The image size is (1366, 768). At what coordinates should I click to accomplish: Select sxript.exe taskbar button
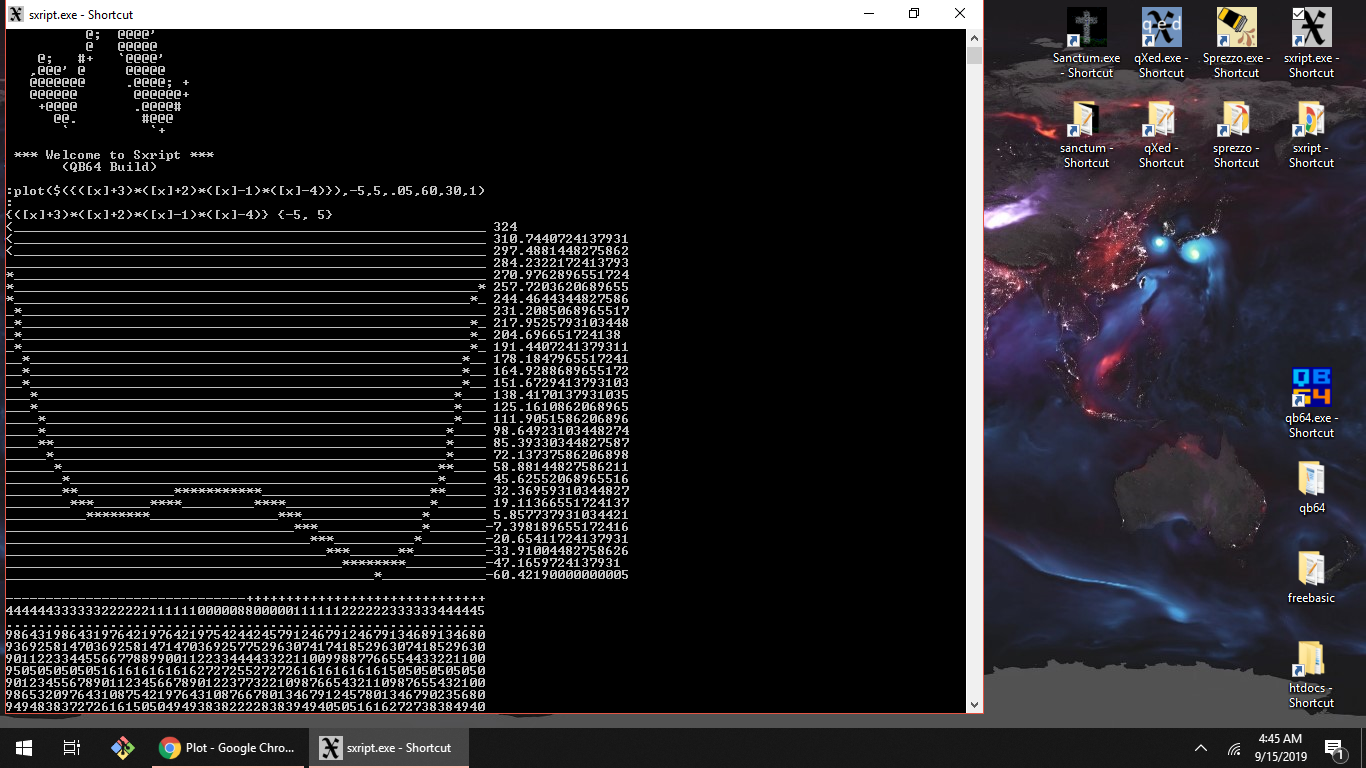(387, 748)
